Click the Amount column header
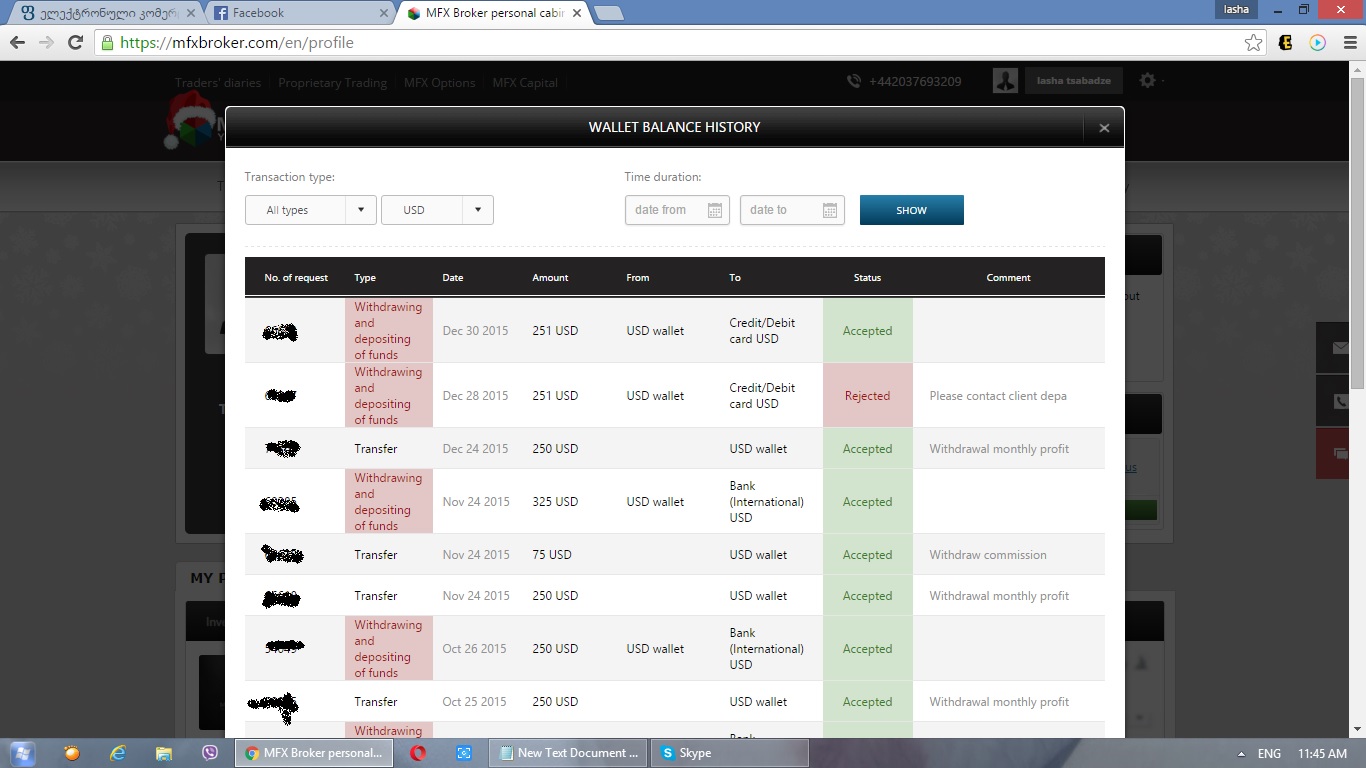The width and height of the screenshot is (1366, 768). [550, 278]
